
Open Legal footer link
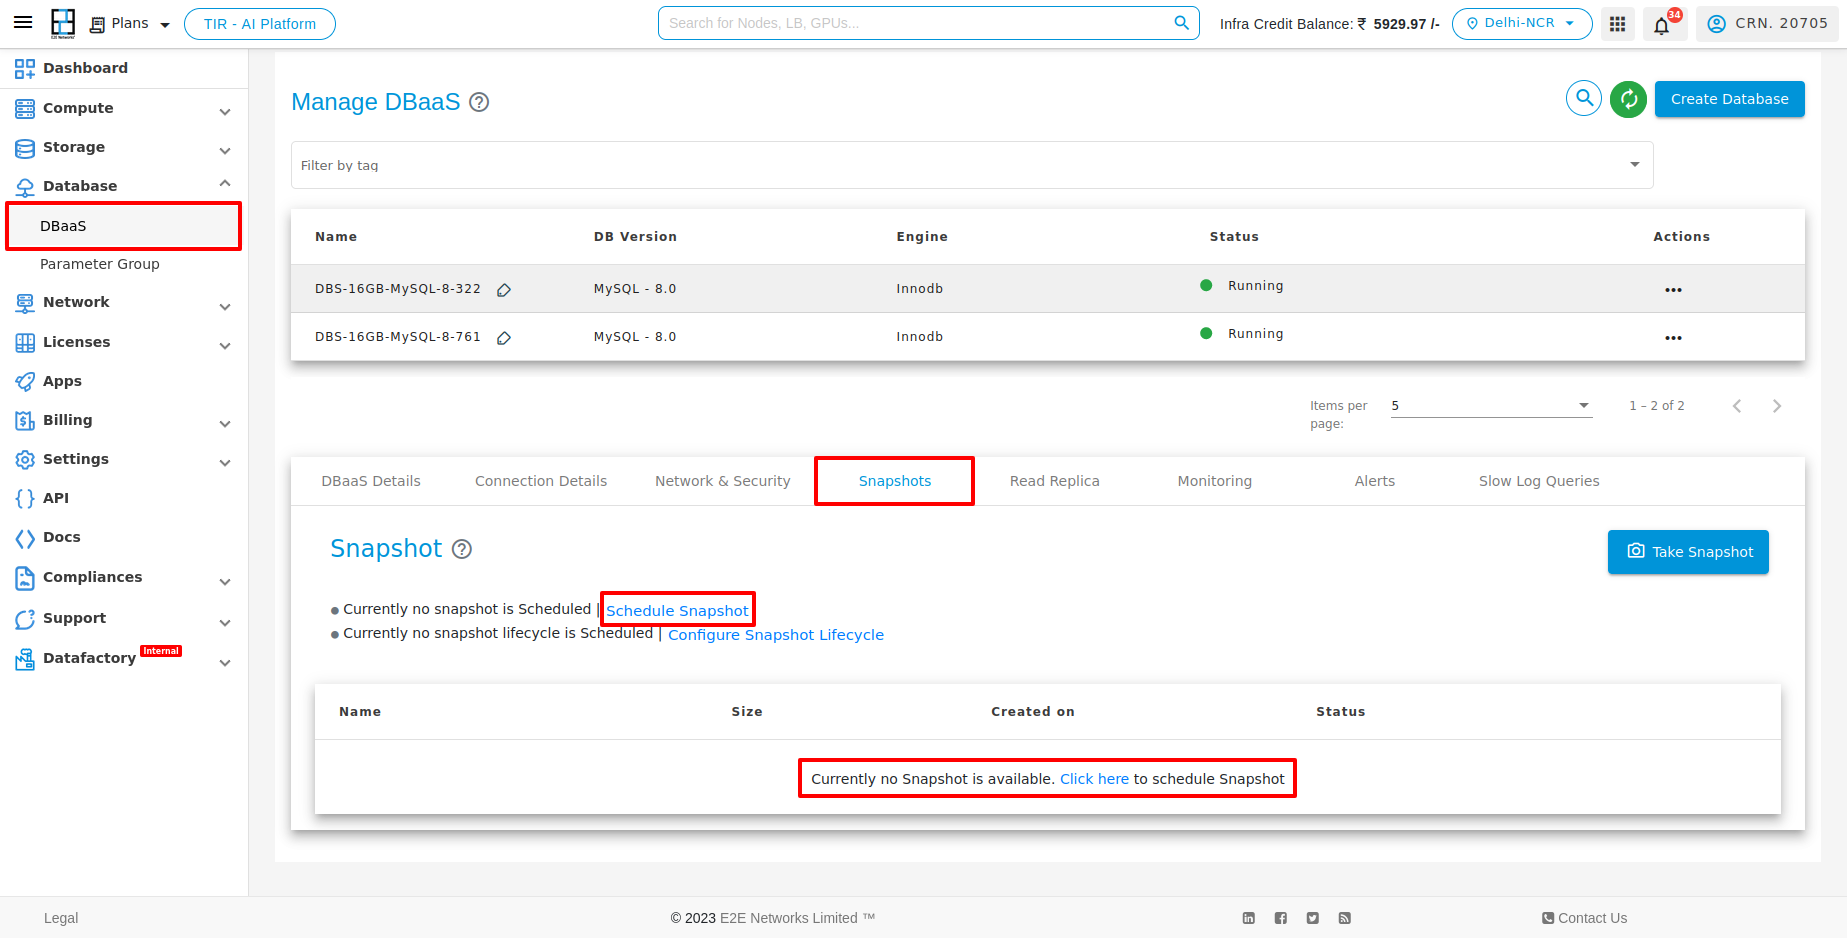point(61,918)
